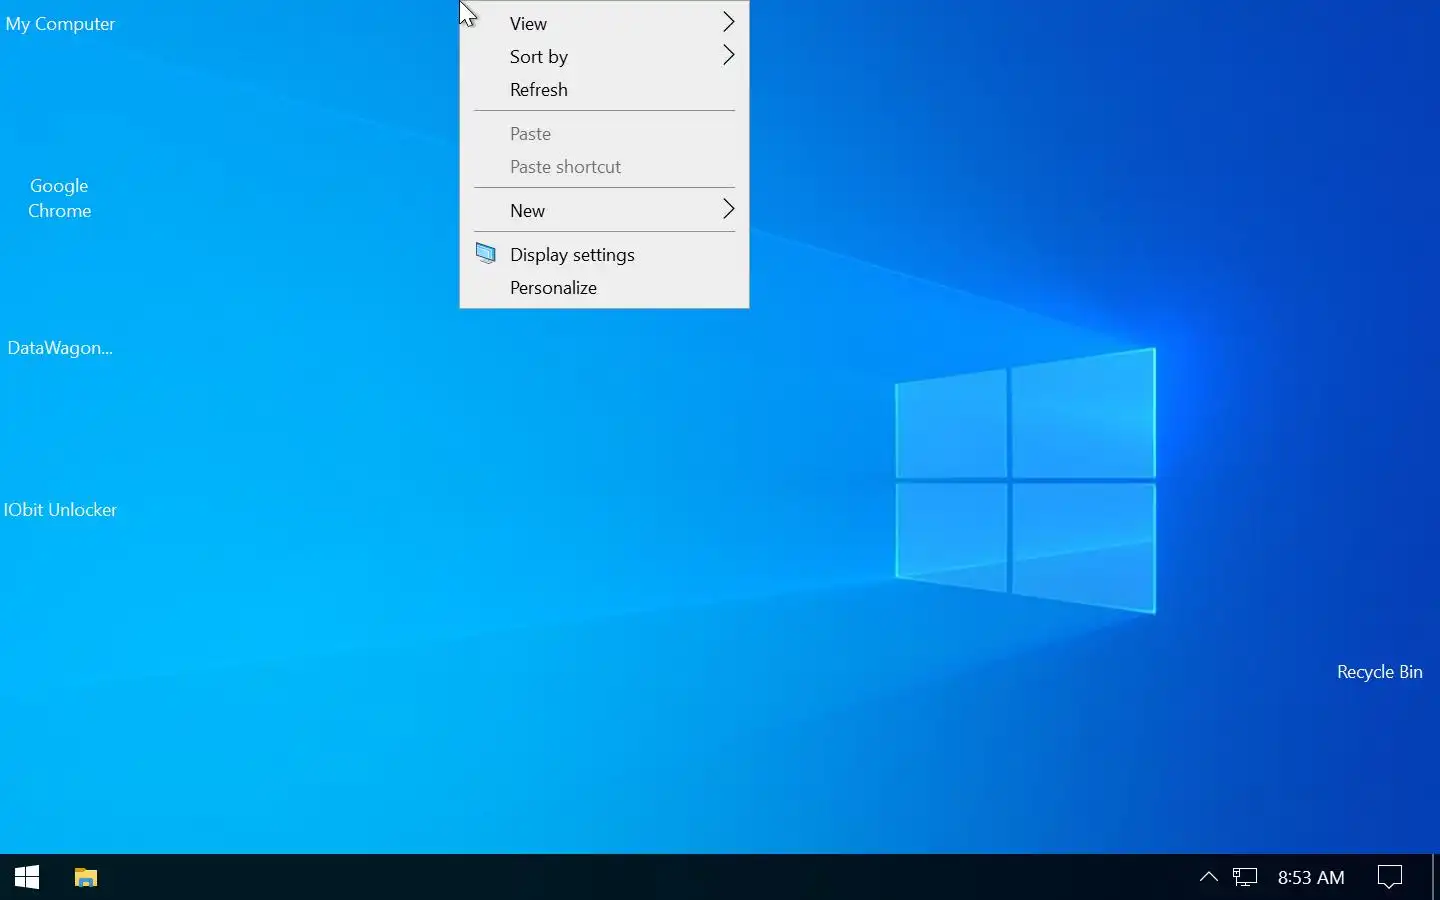Viewport: 1440px width, 900px height.
Task: Open the 8:53 AM taskbar clock
Action: click(1311, 877)
